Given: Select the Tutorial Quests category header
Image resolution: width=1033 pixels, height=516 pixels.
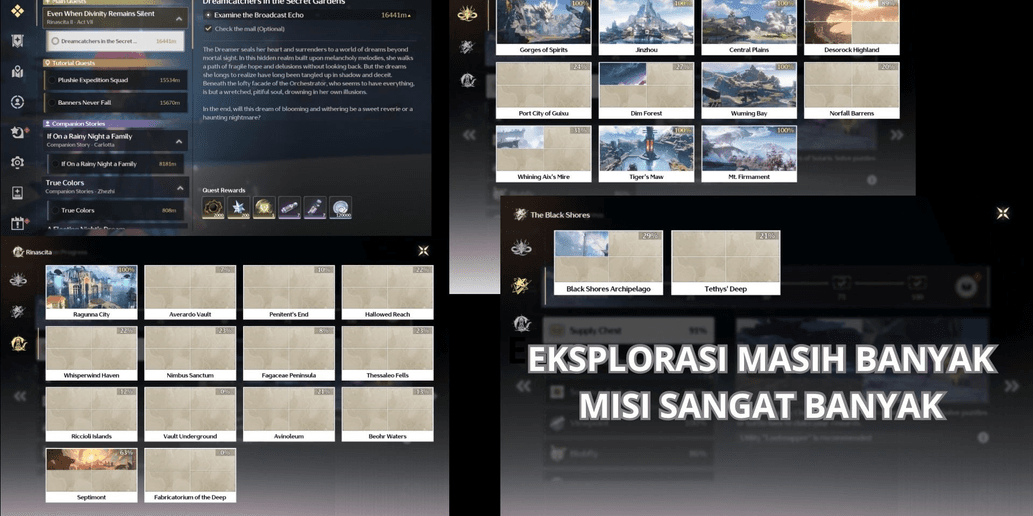Looking at the screenshot, I should click(x=115, y=63).
